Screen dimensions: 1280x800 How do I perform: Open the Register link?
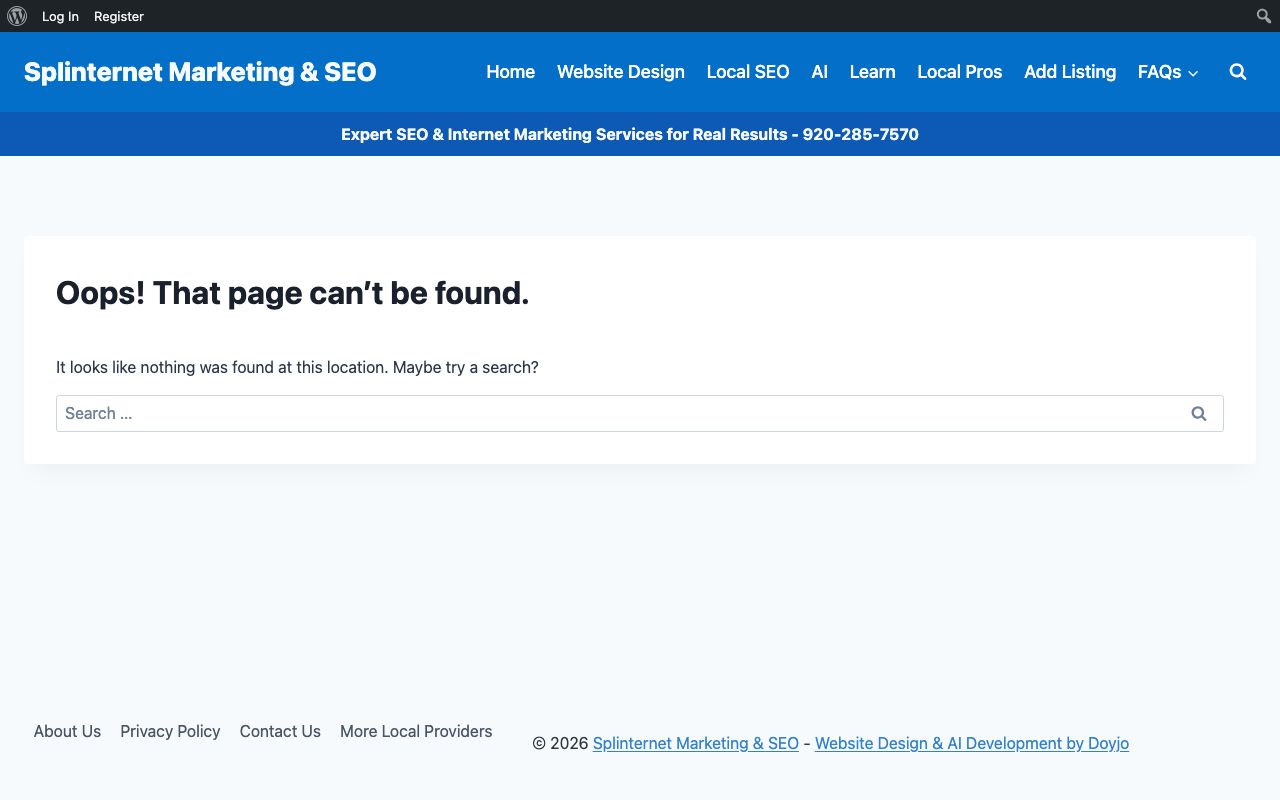(119, 16)
